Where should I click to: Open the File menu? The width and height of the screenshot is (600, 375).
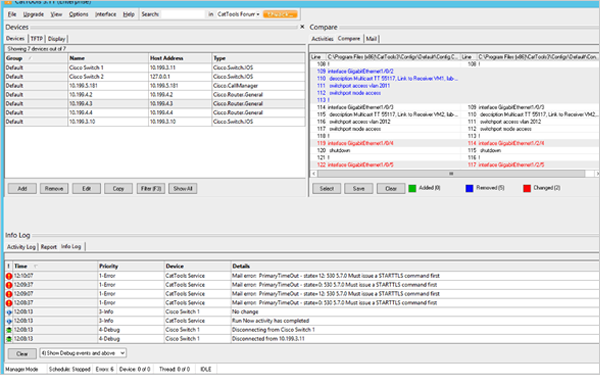(12, 14)
